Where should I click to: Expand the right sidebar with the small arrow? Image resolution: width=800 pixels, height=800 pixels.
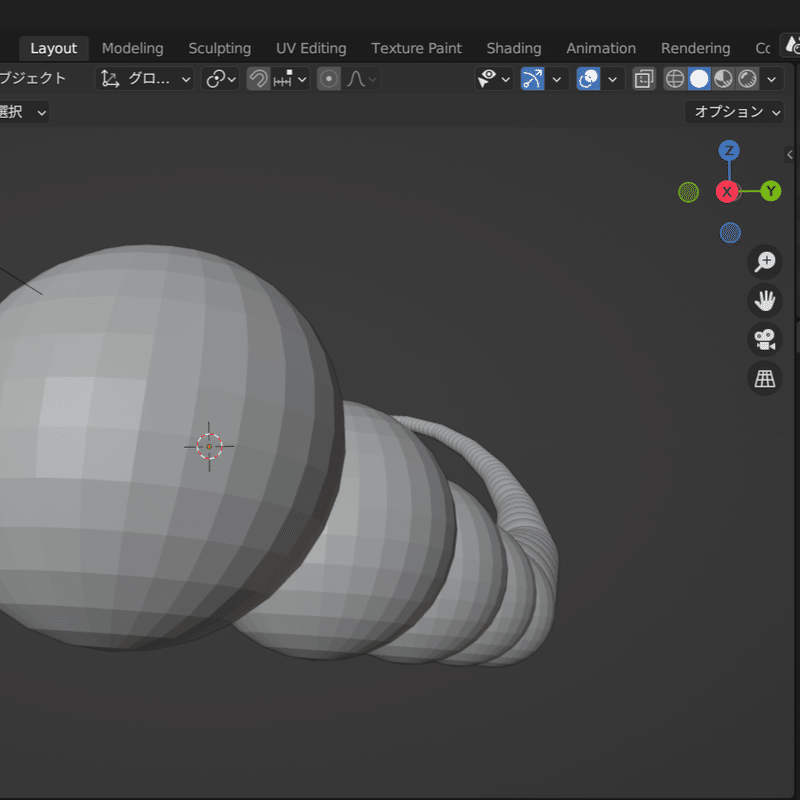point(790,154)
